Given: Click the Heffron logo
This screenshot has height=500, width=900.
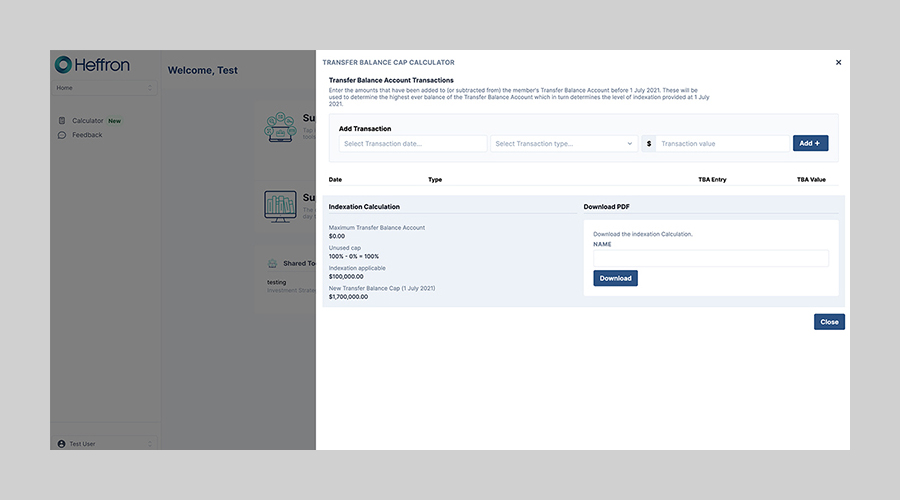Looking at the screenshot, I should pyautogui.click(x=92, y=64).
